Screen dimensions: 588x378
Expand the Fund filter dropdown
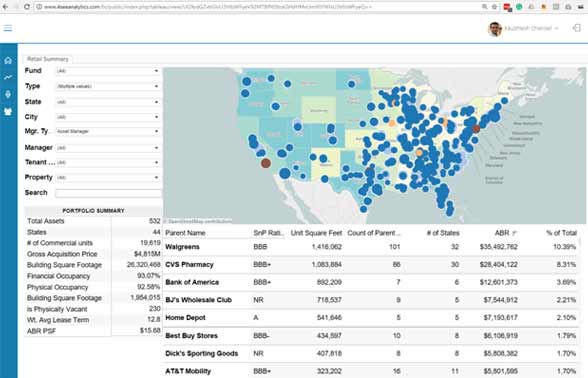[x=108, y=71]
